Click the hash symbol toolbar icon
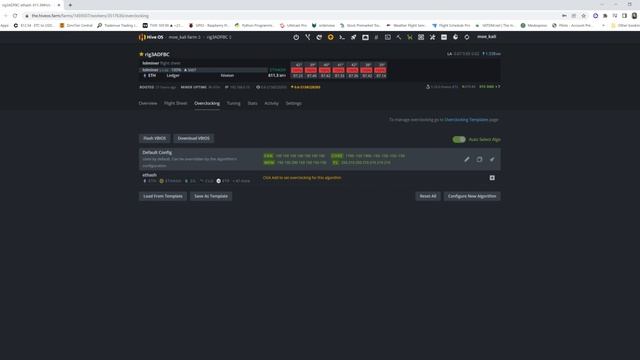640x360 pixels. [376, 37]
